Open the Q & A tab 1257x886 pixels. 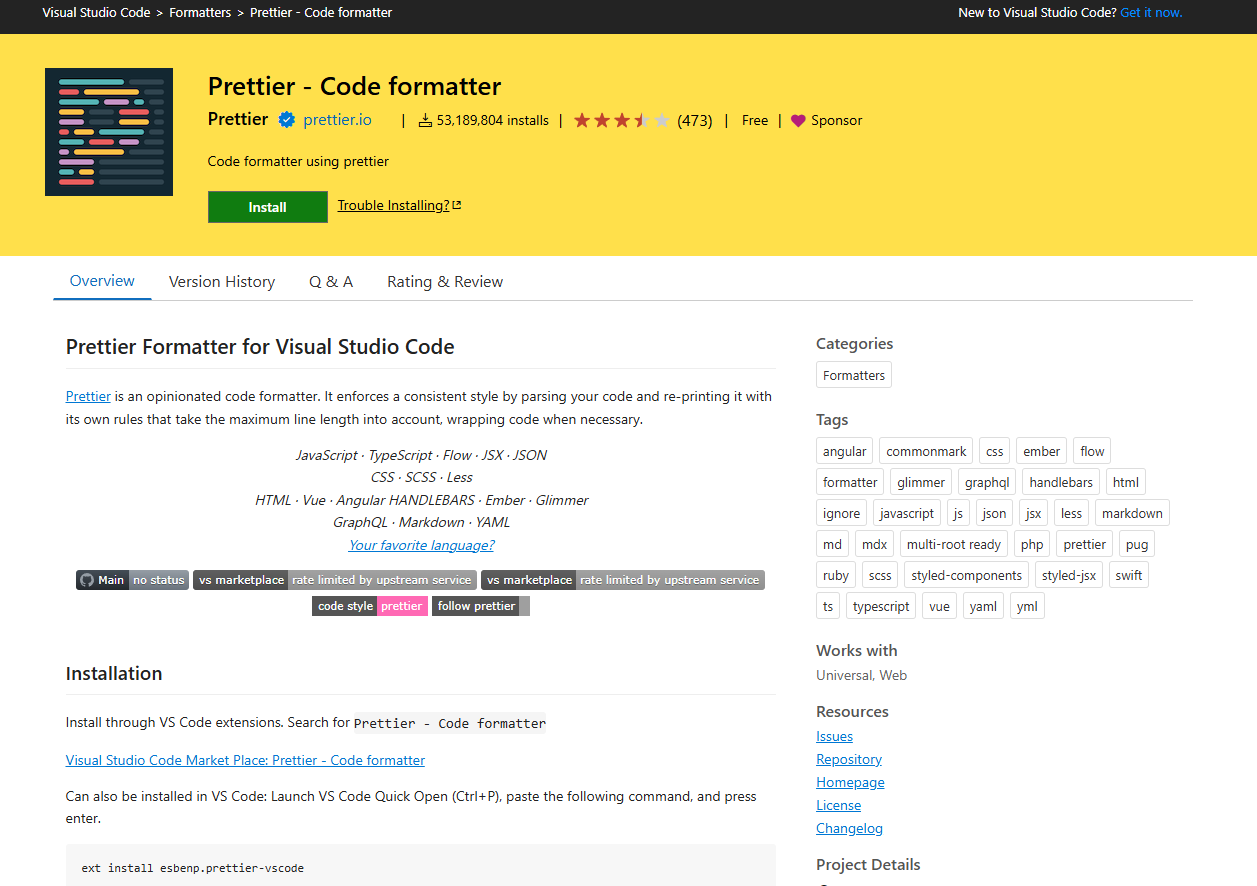[331, 282]
